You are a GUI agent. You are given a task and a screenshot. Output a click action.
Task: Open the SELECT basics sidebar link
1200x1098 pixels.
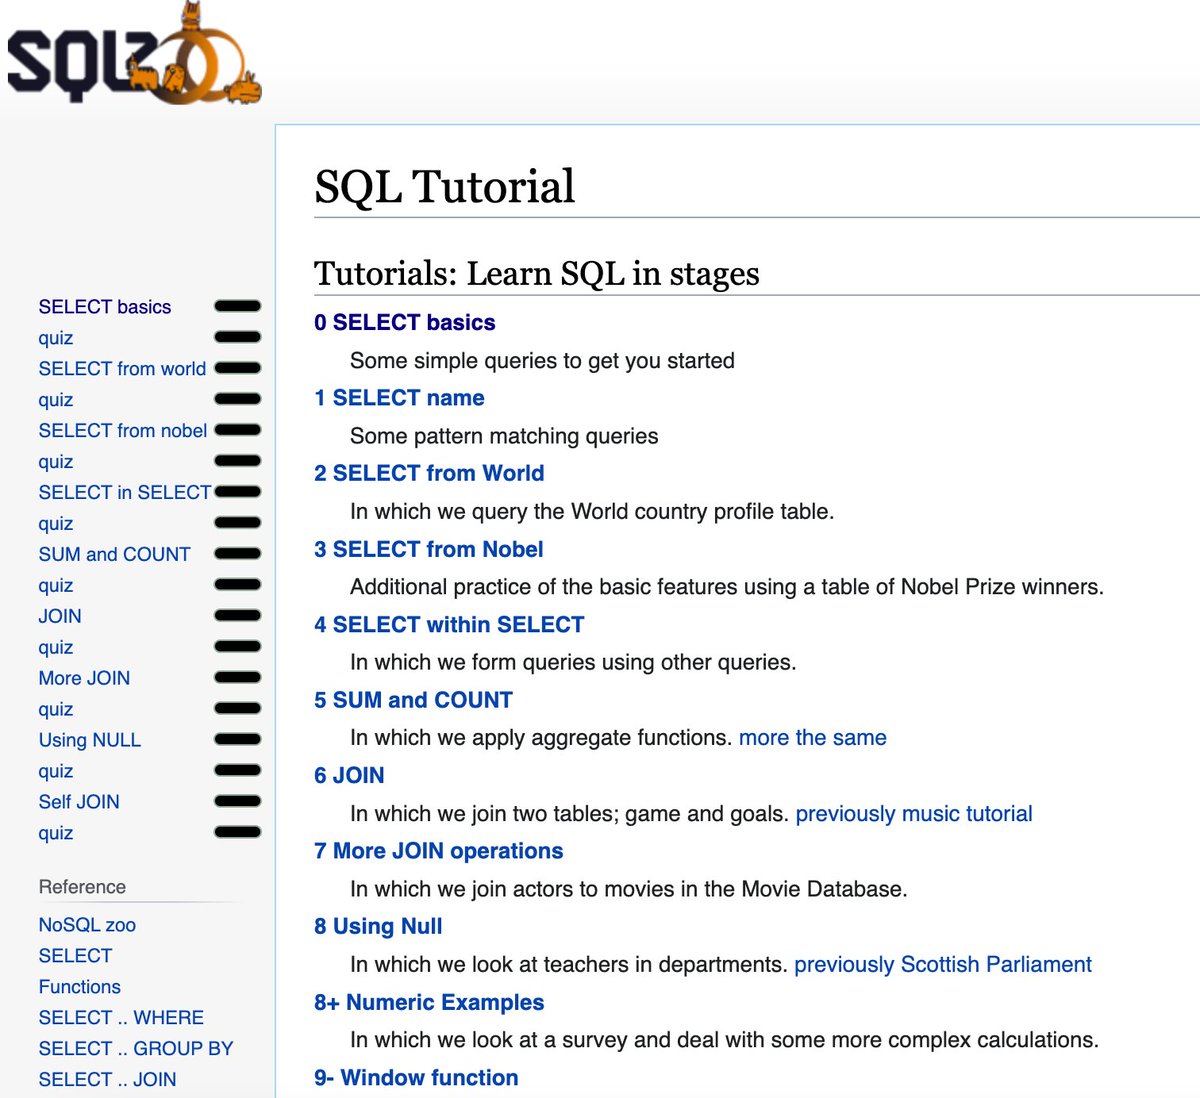click(104, 307)
